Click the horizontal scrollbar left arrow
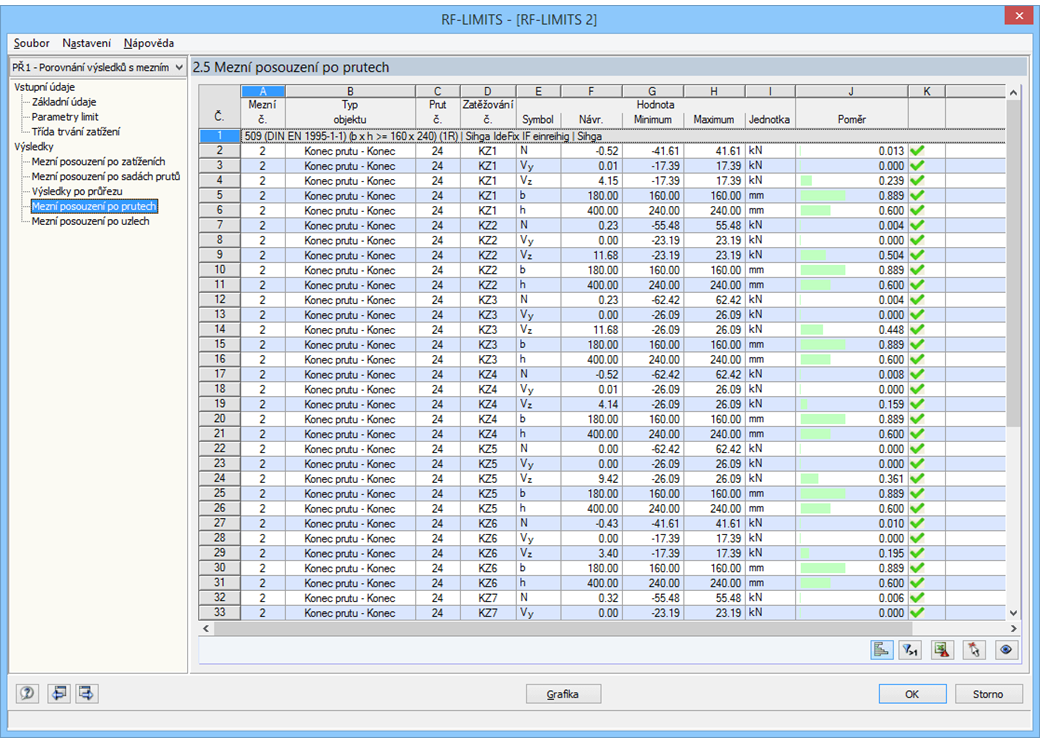Screen dimensions: 1040x744 (x=206, y=628)
